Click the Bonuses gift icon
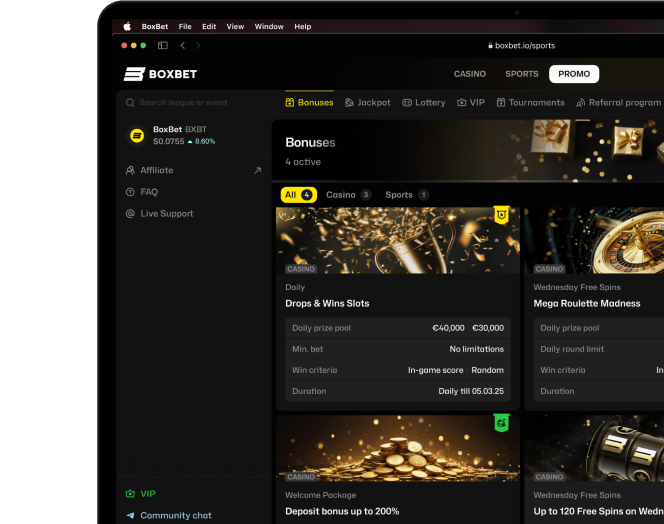The width and height of the screenshot is (664, 524). [x=290, y=103]
